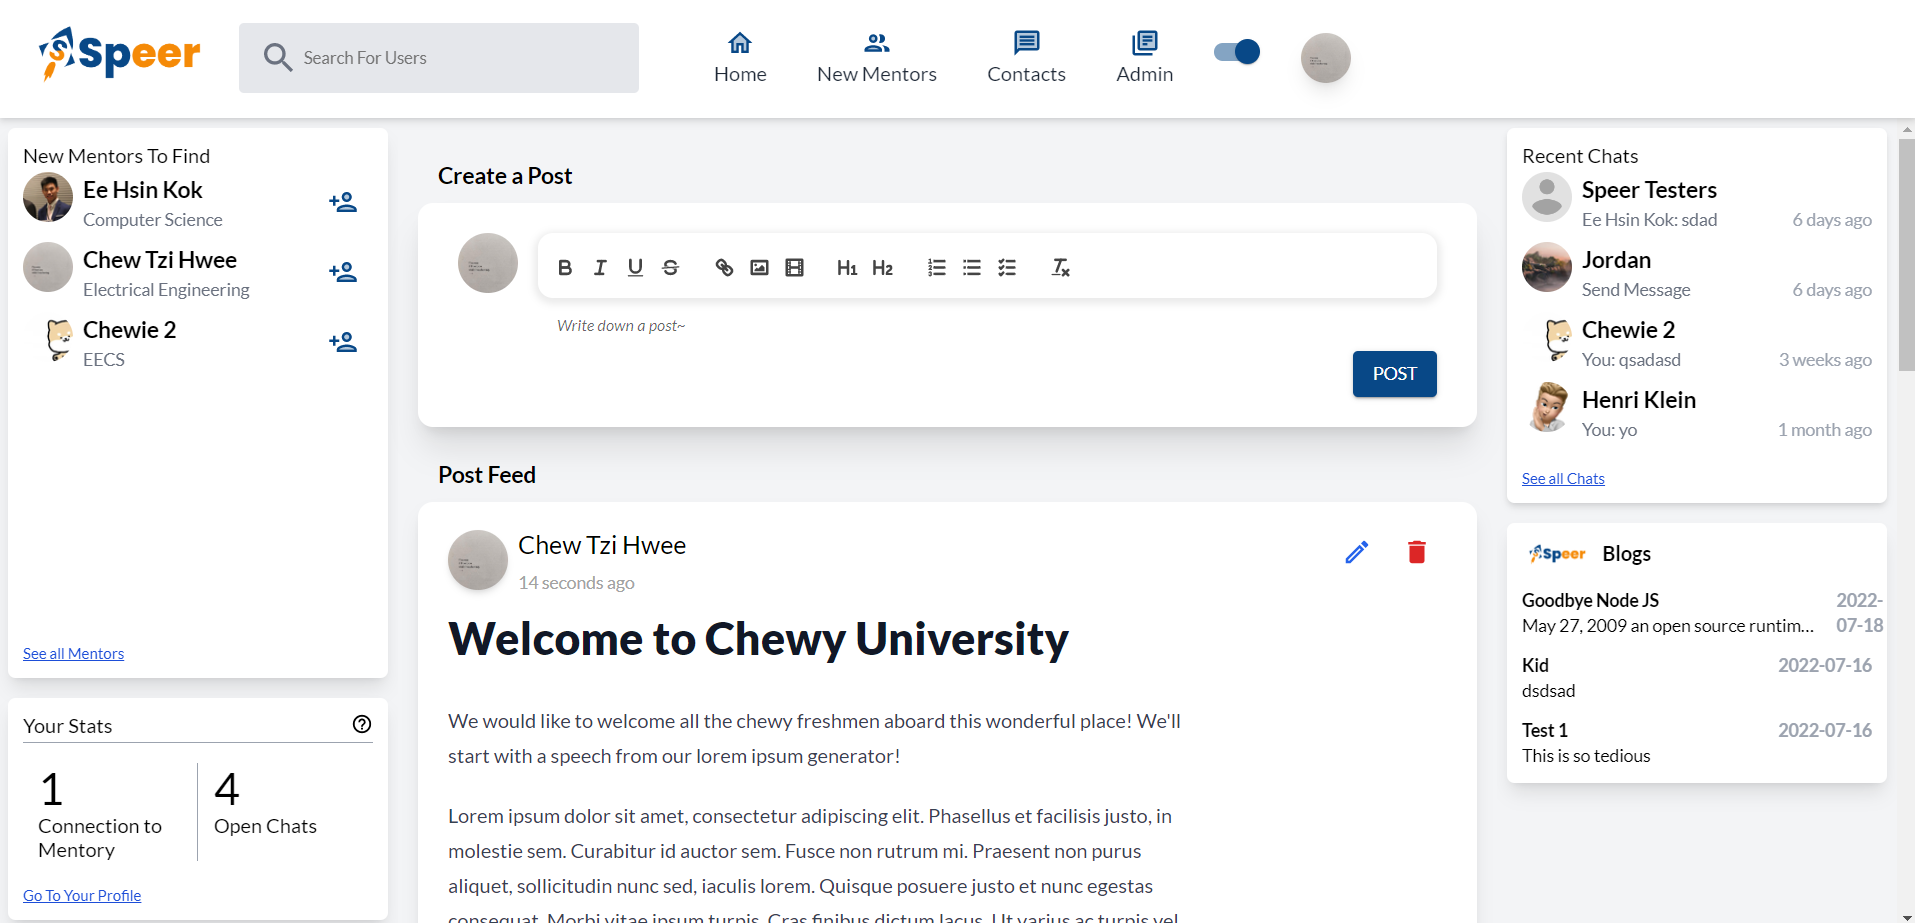This screenshot has height=923, width=1915.
Task: Edit Chew Tzi Hwee's post with pencil
Action: pyautogui.click(x=1357, y=552)
